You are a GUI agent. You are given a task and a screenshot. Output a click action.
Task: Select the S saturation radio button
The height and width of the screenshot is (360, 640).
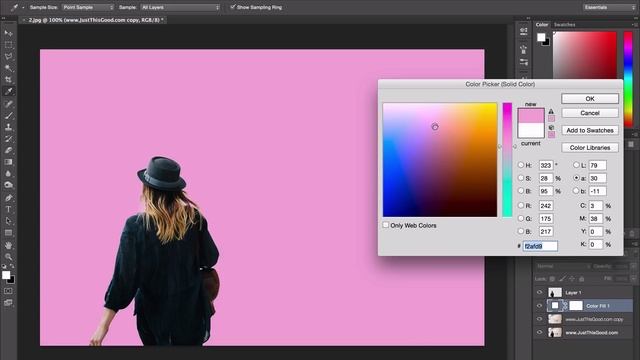[521, 178]
